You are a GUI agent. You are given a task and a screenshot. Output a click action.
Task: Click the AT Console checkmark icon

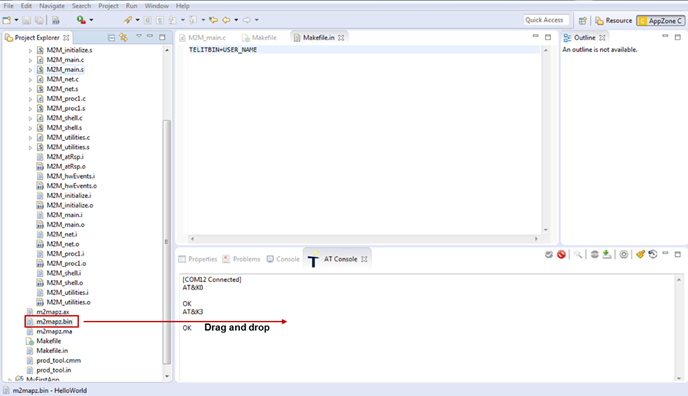[x=548, y=254]
